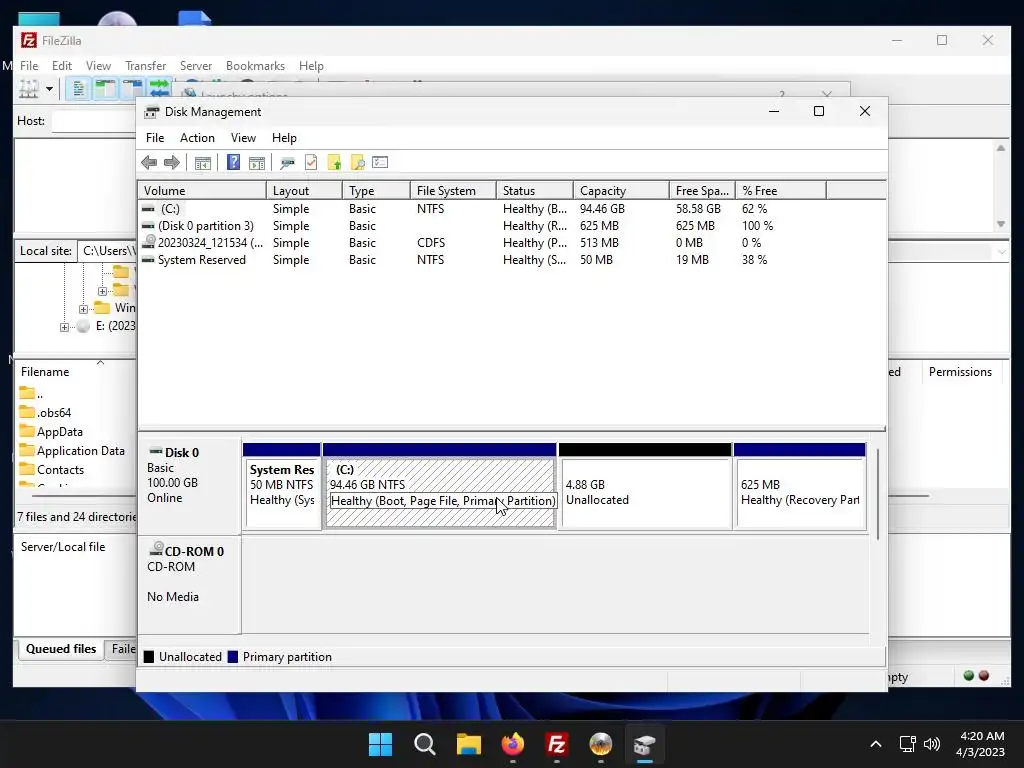Viewport: 1024px width, 768px height.
Task: Select the 4.88 GB Unallocated block
Action: pyautogui.click(x=645, y=486)
